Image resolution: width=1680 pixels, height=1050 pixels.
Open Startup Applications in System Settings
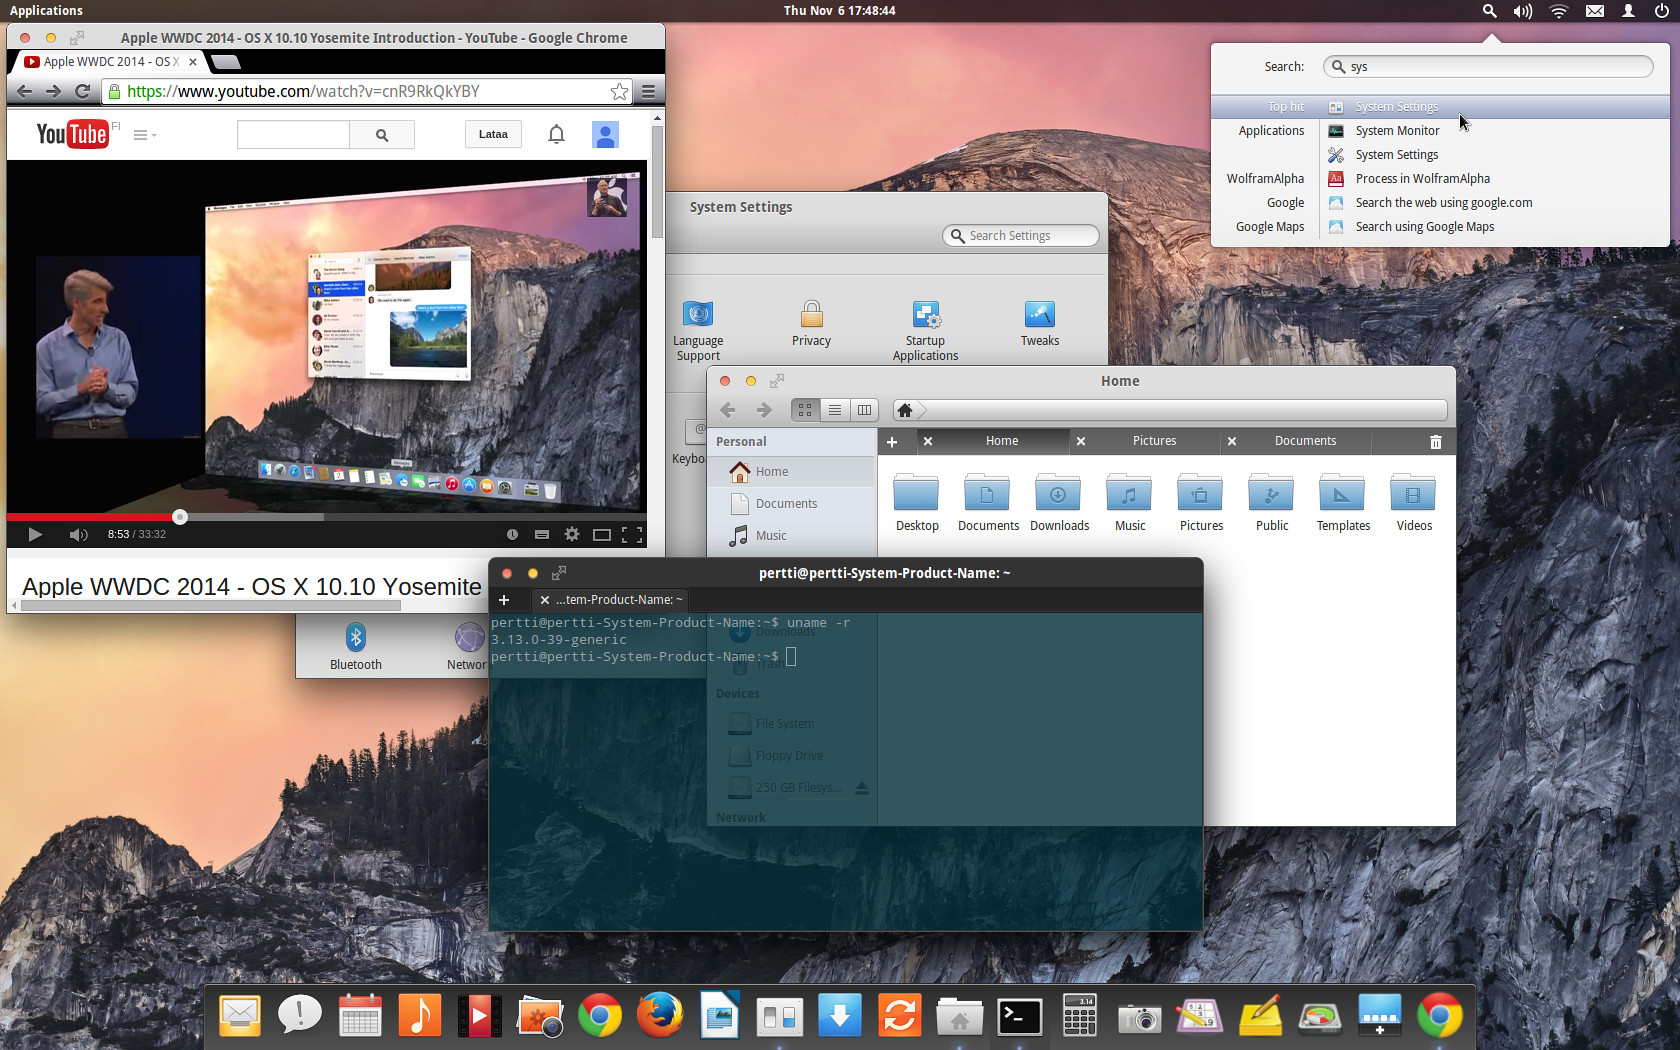(x=925, y=316)
